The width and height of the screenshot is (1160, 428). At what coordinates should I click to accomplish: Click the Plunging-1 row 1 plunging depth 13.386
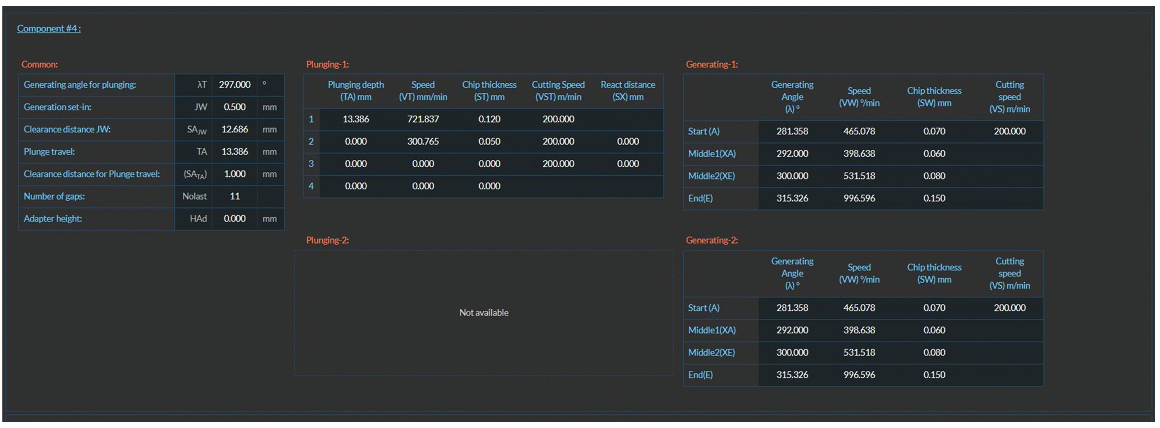coord(356,119)
